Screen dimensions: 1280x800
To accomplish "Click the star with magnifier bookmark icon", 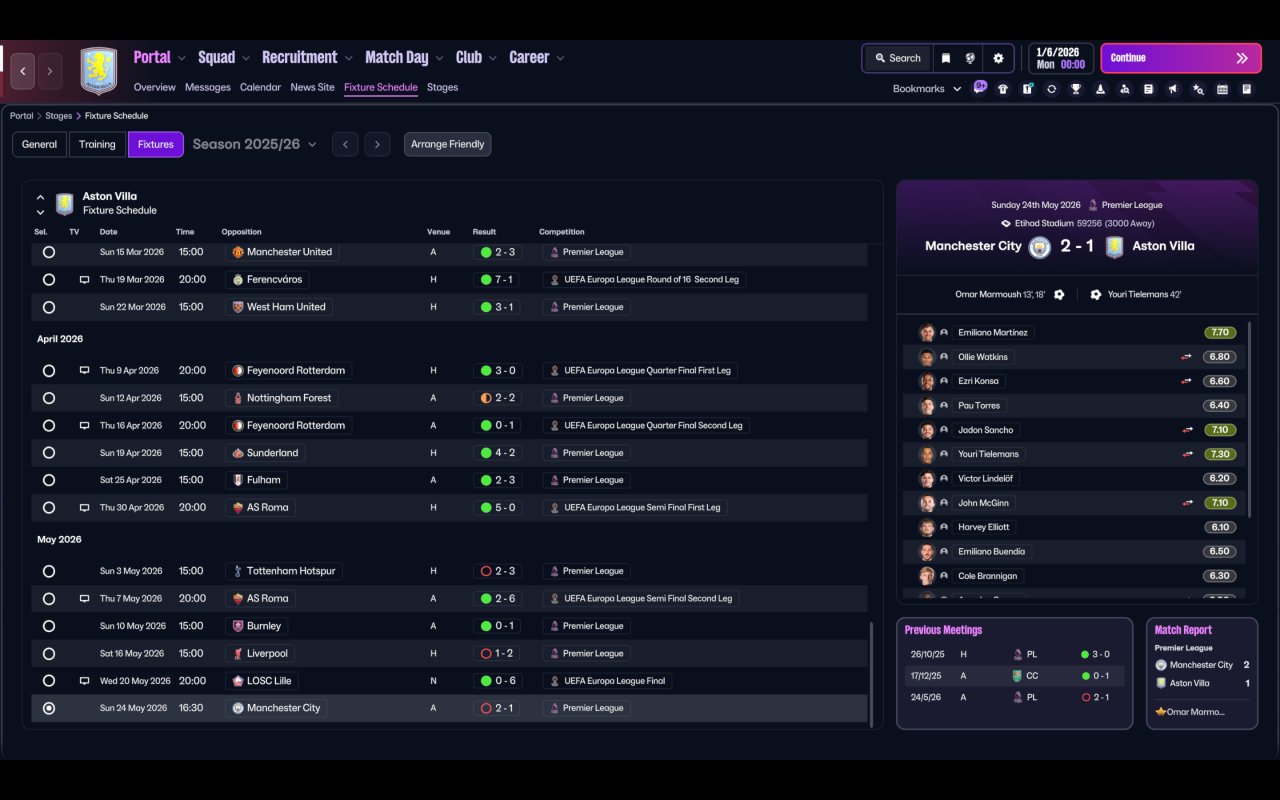I will pyautogui.click(x=1198, y=89).
